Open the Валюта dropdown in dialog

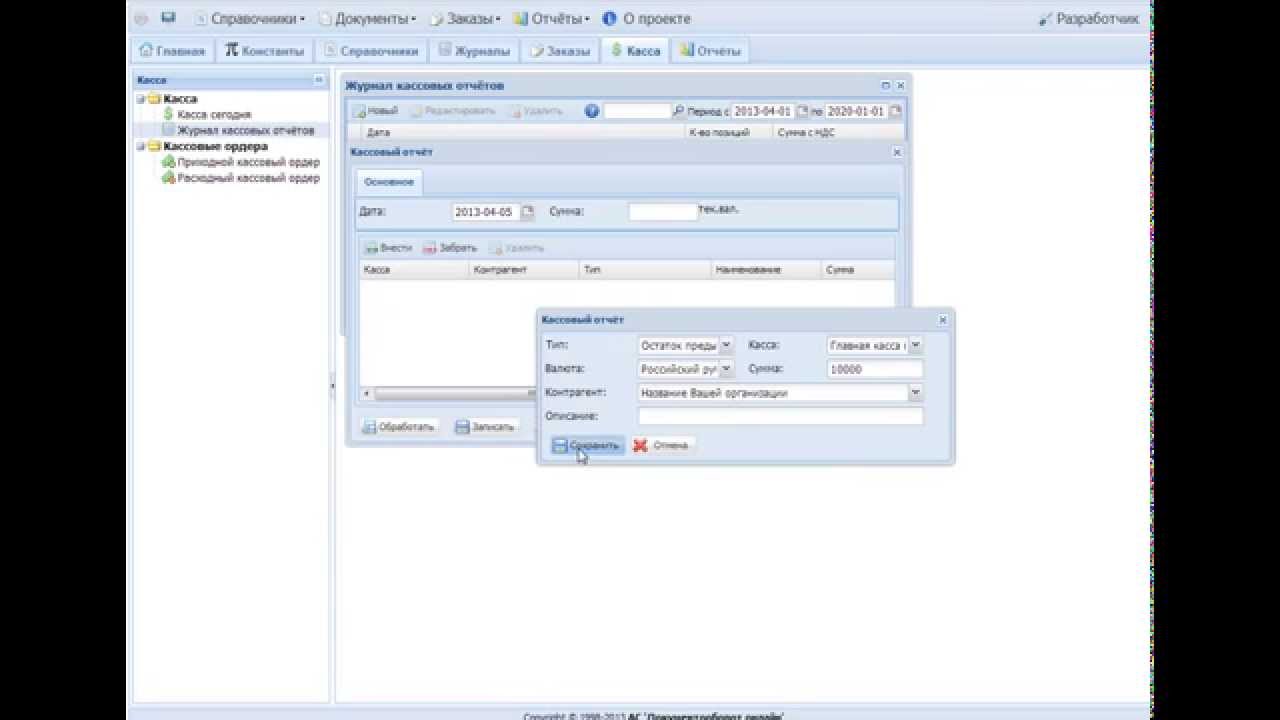click(x=727, y=369)
